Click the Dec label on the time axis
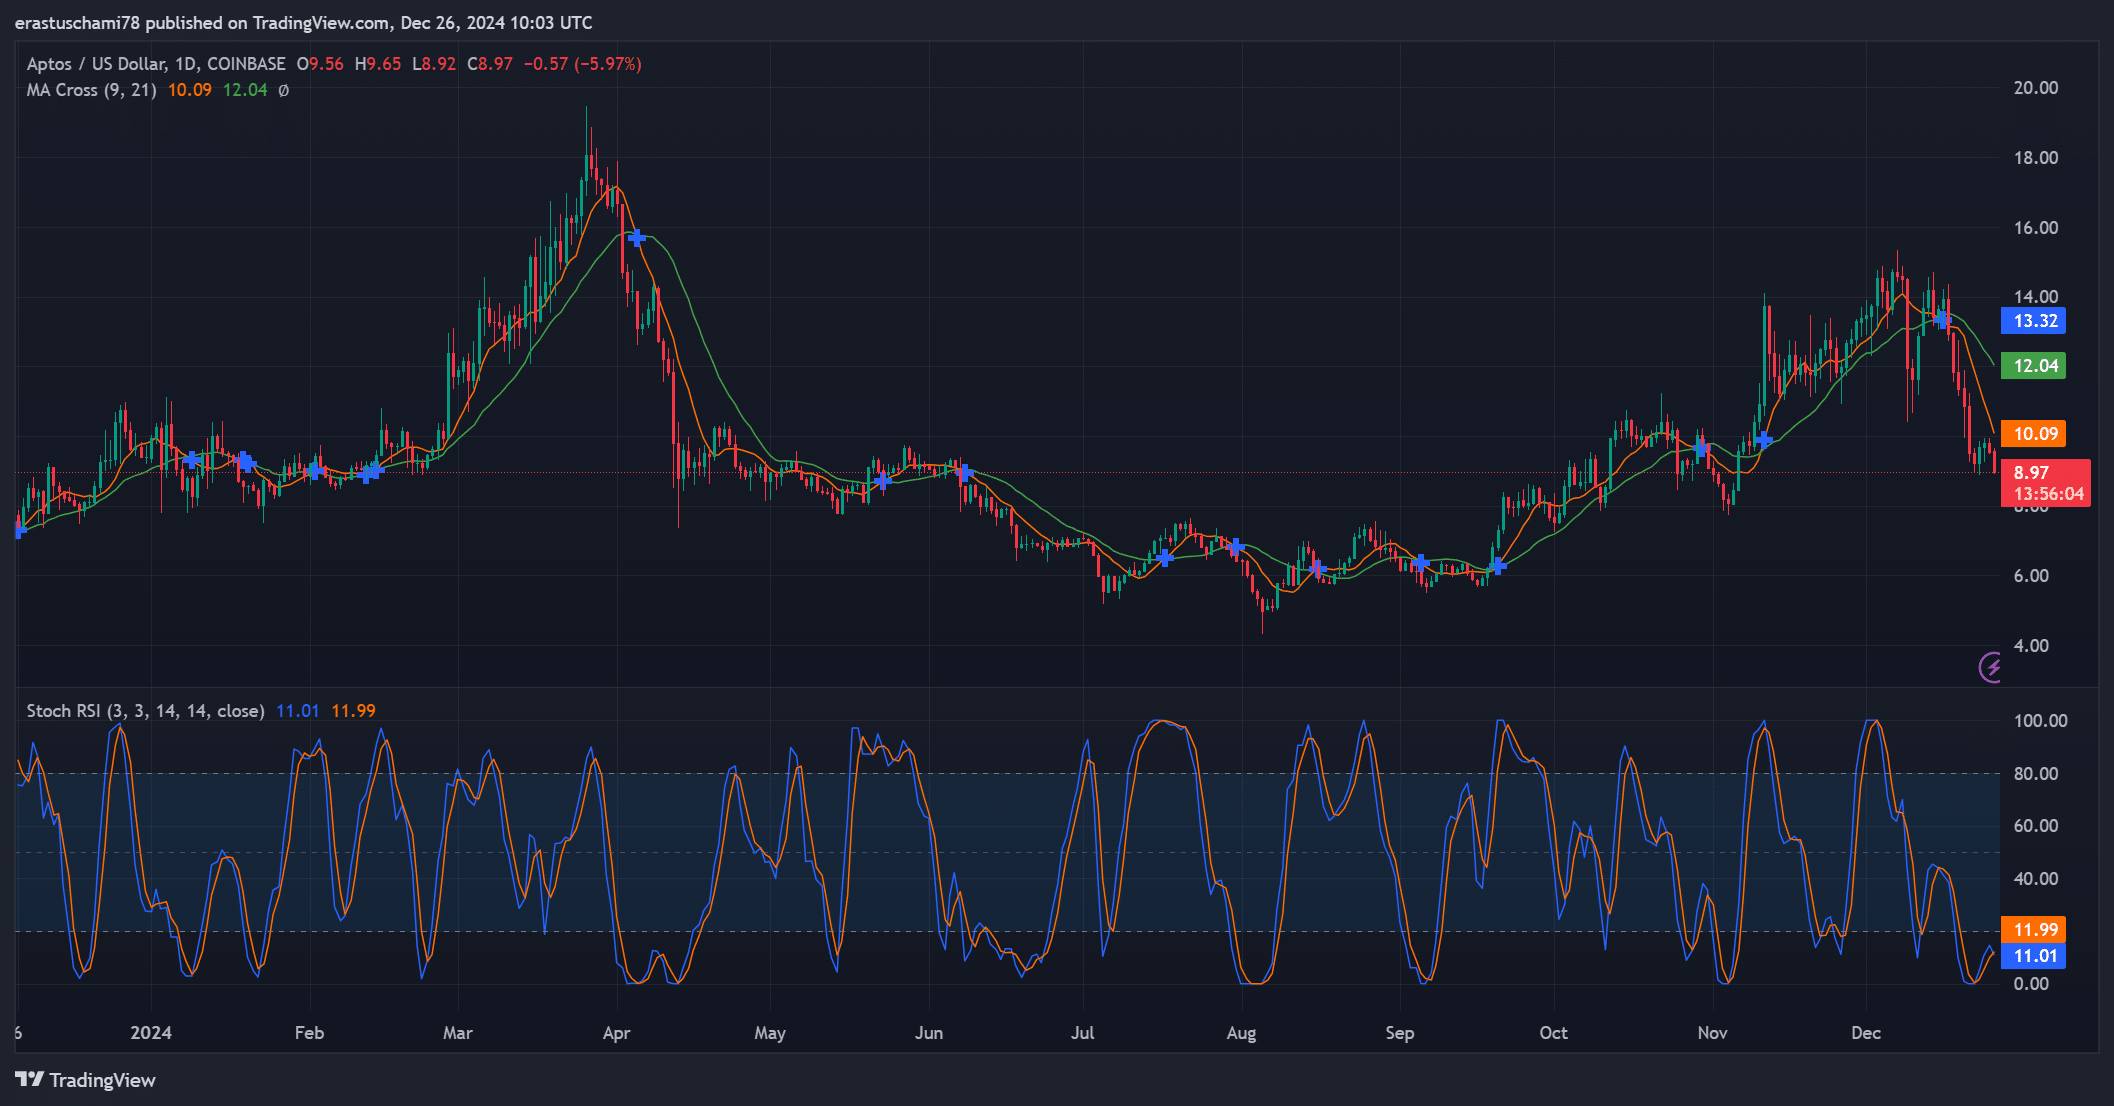This screenshot has width=2114, height=1106. point(1866,1033)
